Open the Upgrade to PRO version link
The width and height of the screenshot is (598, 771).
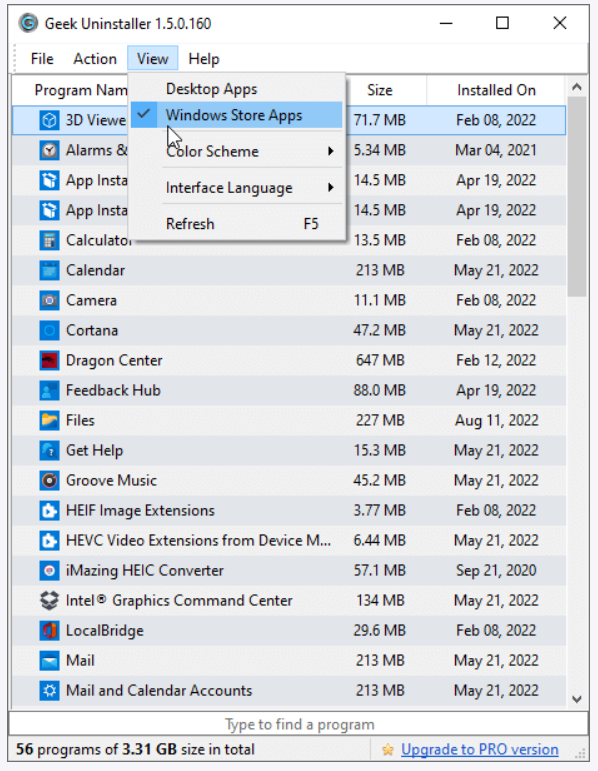point(479,749)
